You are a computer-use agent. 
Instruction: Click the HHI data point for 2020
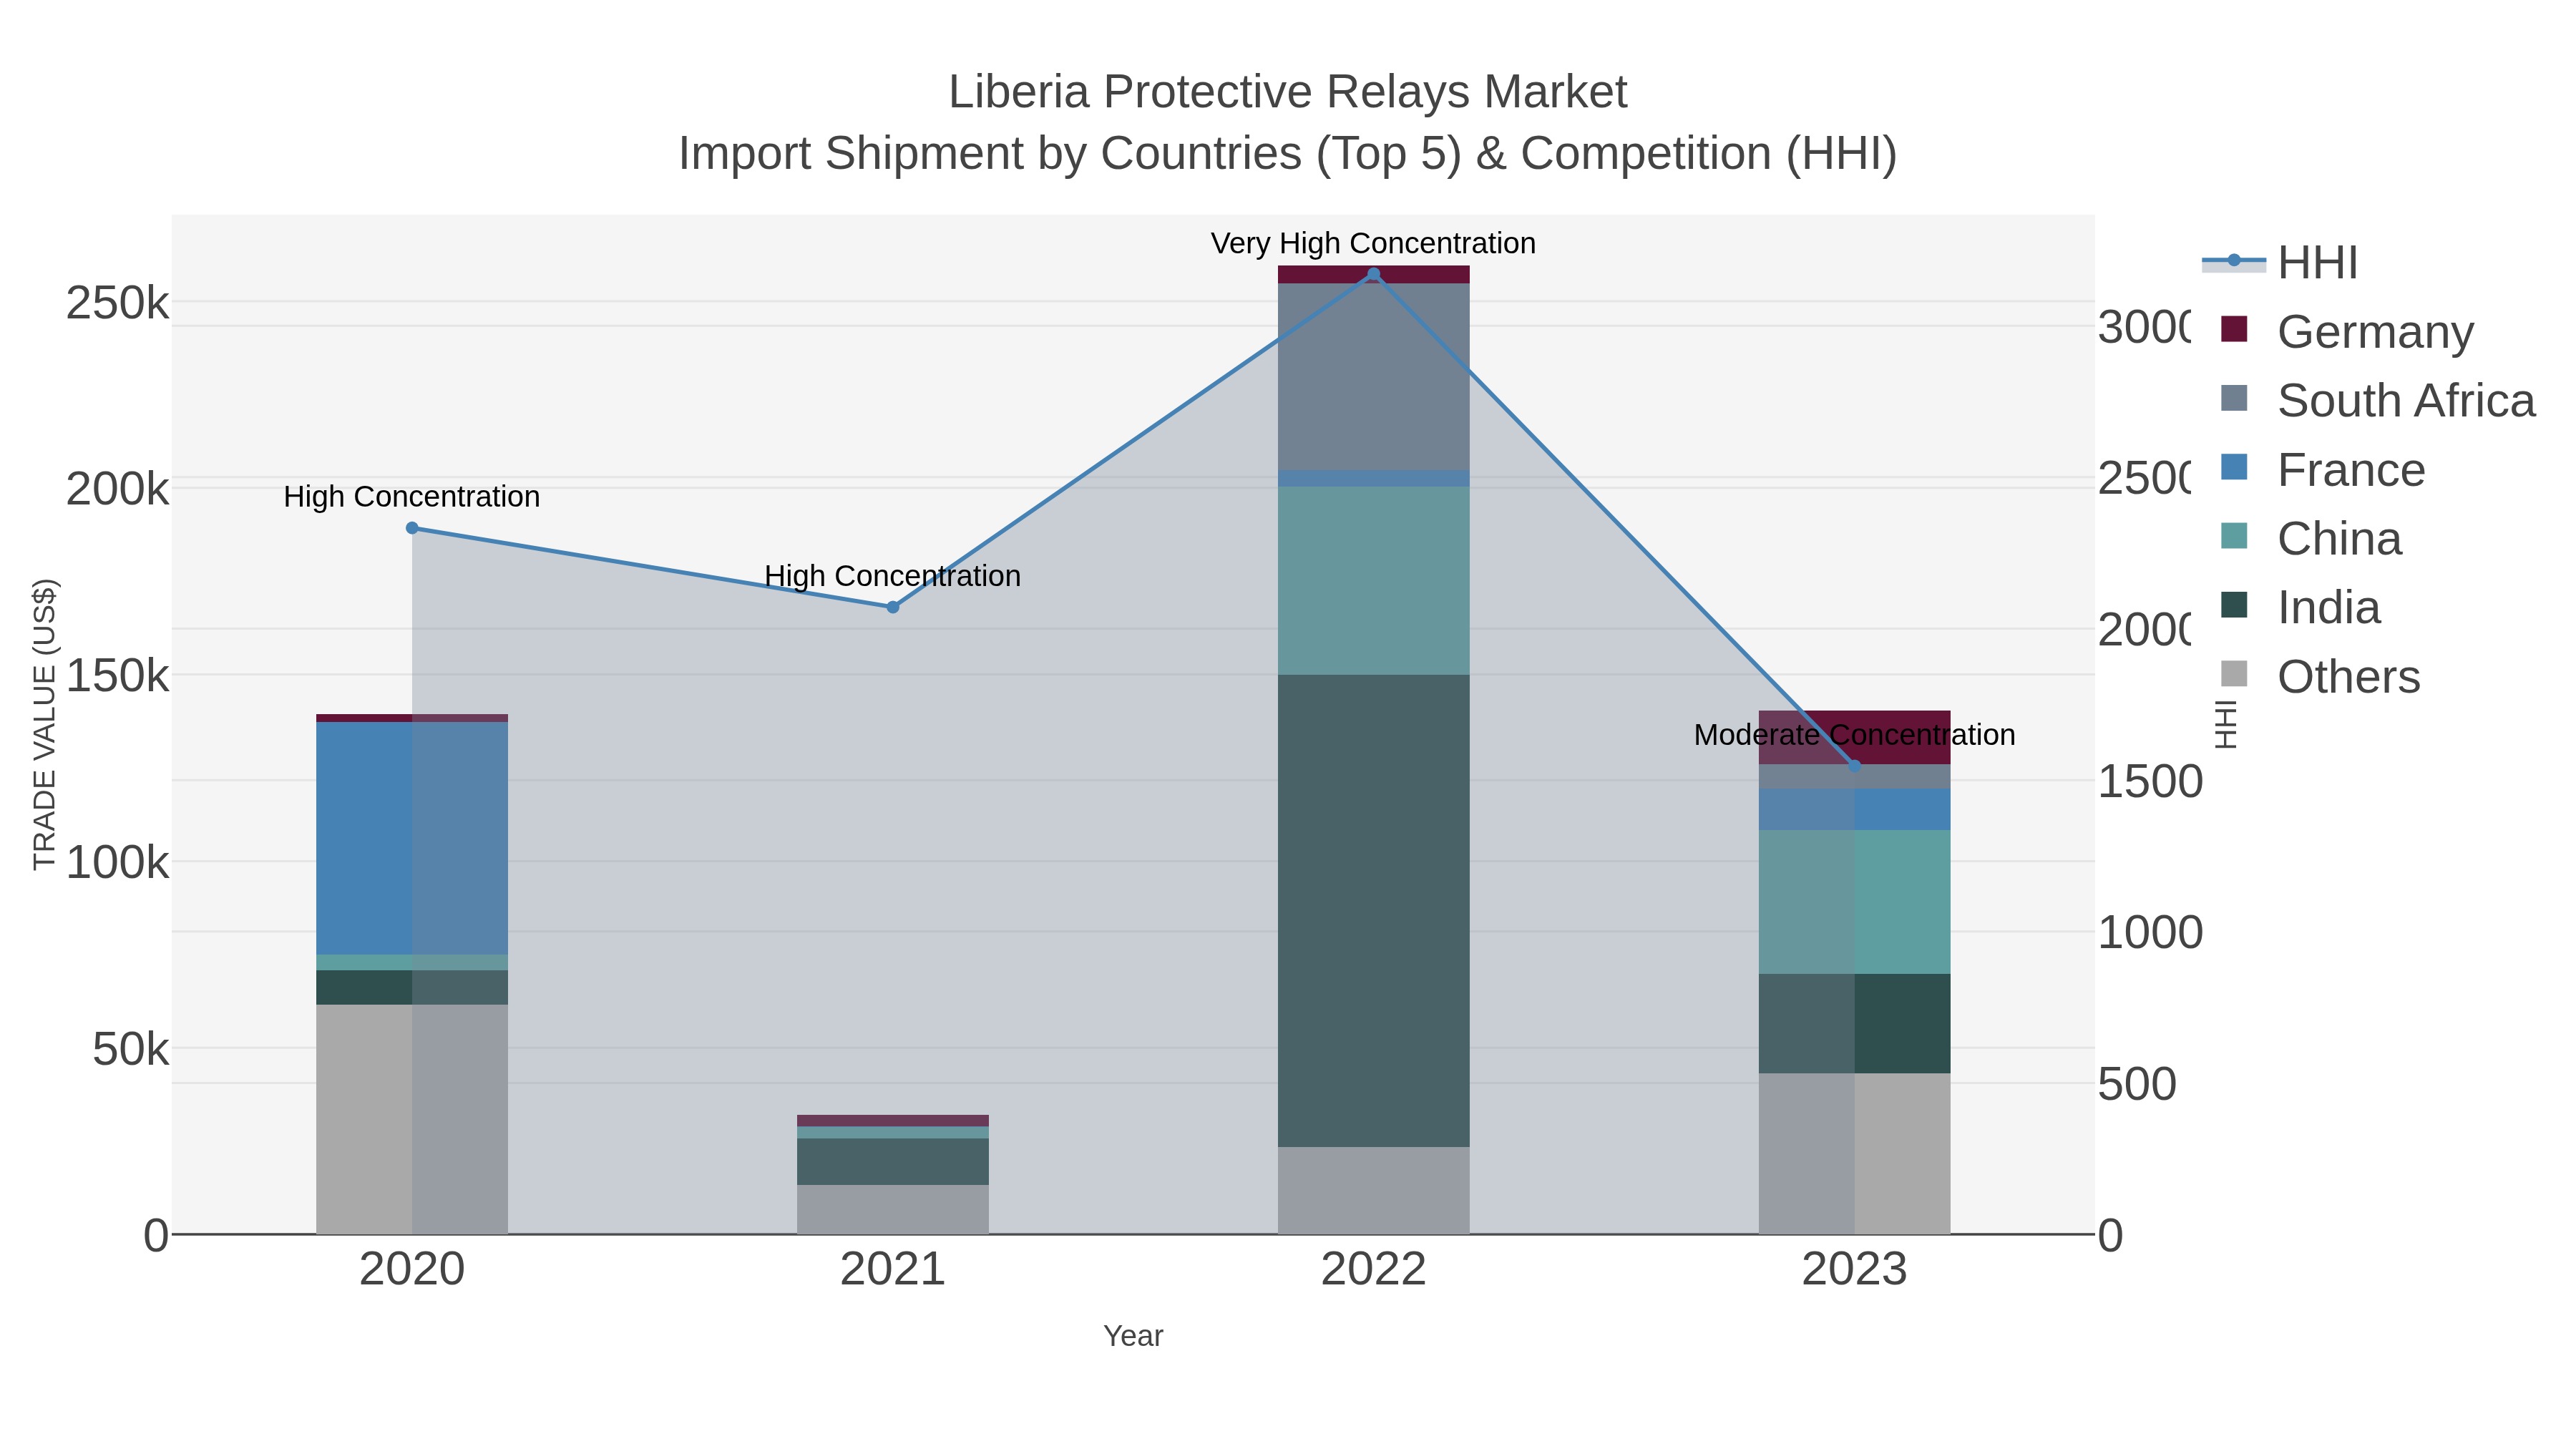(412, 528)
